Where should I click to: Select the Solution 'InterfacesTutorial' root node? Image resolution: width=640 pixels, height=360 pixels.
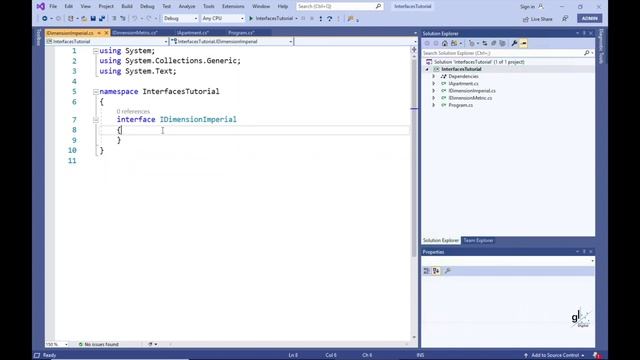[479, 62]
